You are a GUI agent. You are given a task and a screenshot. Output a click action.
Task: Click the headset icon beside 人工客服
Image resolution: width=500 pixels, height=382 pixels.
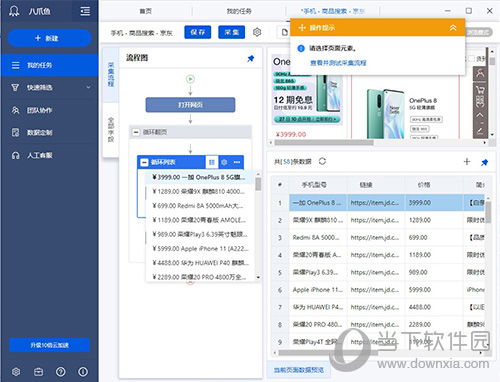[15, 155]
